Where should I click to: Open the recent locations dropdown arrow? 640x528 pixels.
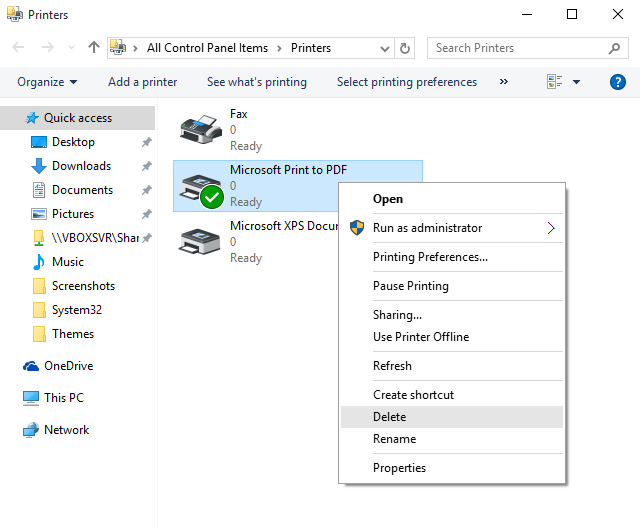coord(71,48)
